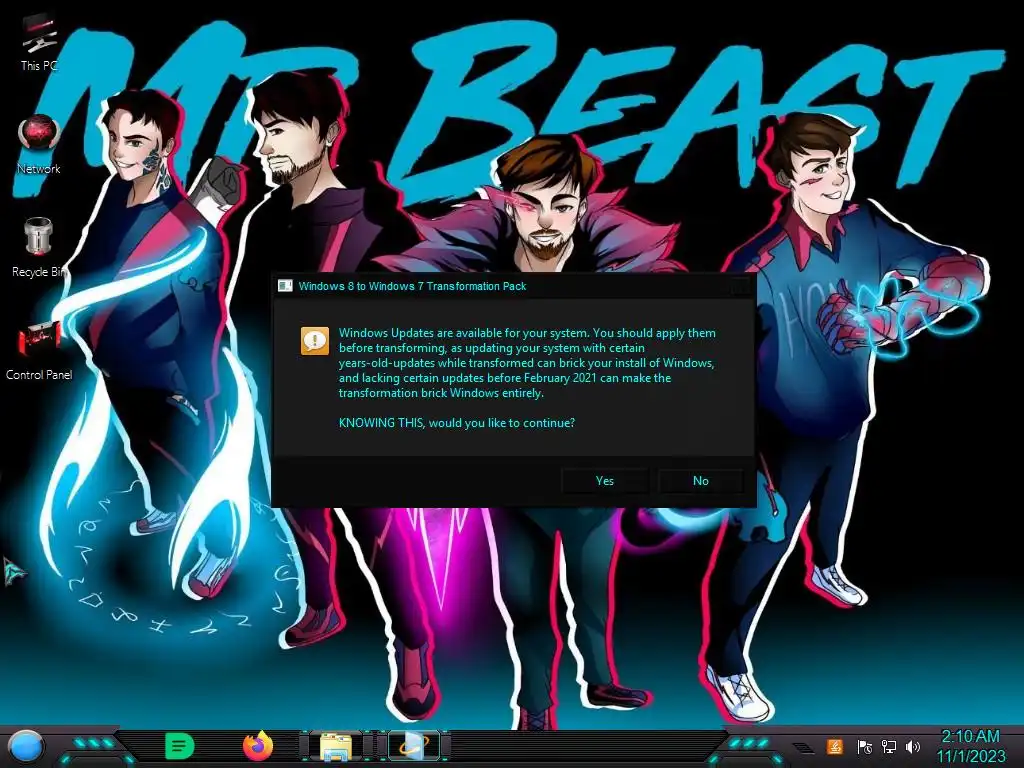Open the 2:10 AM clock and date

pyautogui.click(x=970, y=746)
